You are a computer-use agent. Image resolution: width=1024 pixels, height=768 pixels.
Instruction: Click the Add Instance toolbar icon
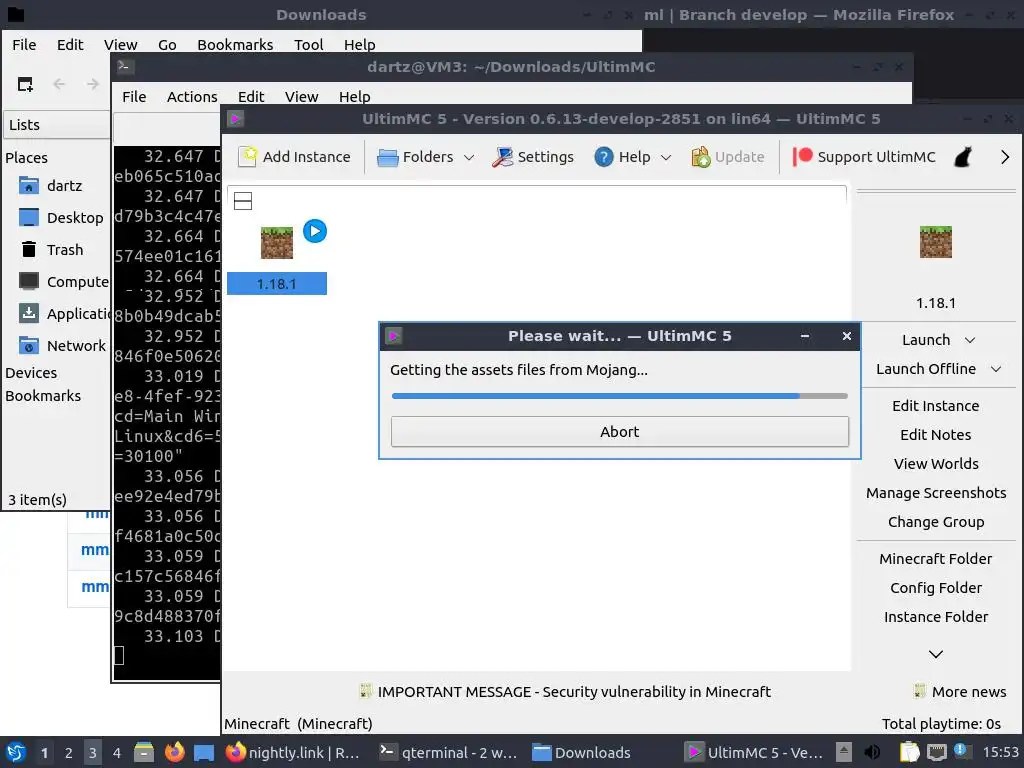[x=248, y=157]
